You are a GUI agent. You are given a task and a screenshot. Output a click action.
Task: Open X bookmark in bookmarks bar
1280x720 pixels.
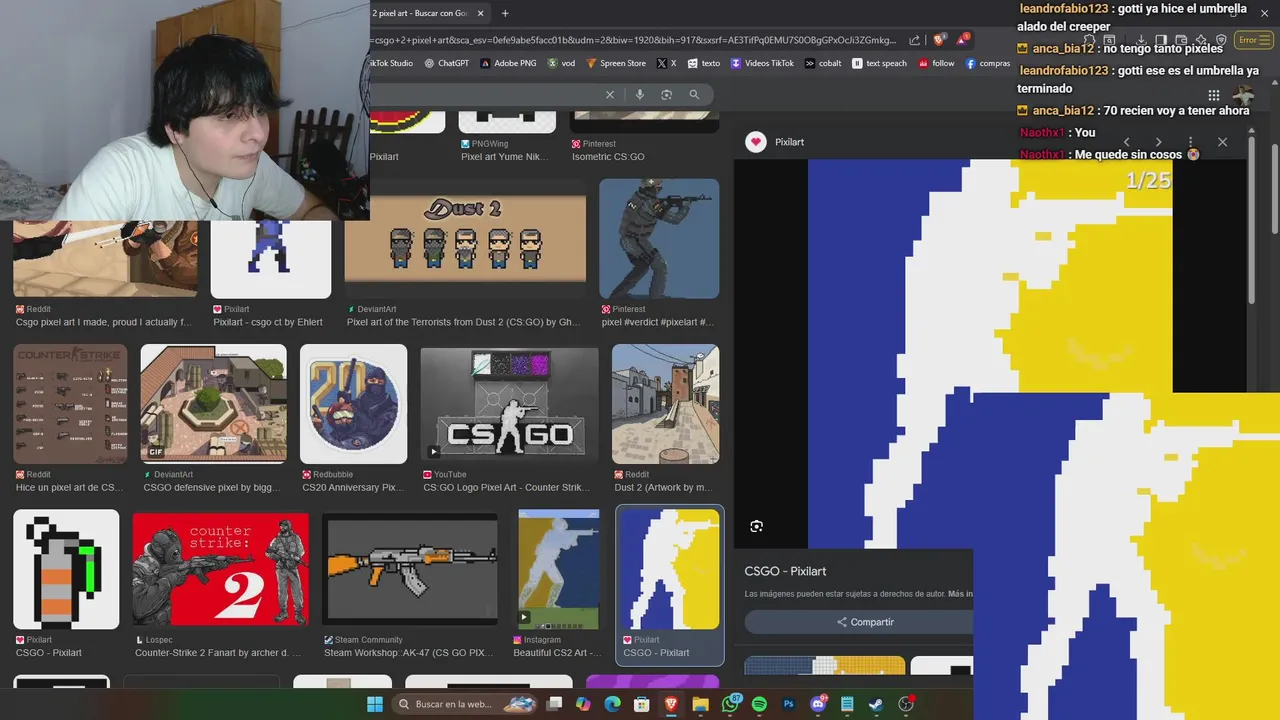pyautogui.click(x=667, y=63)
